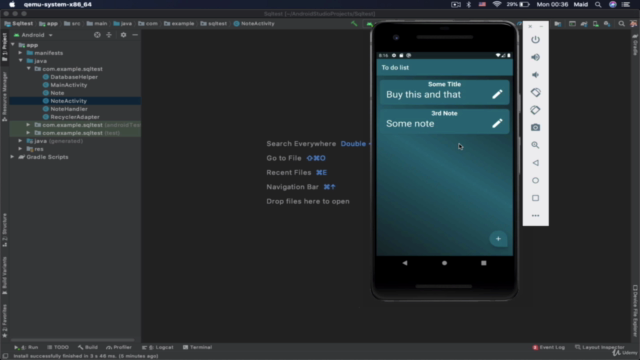Open the TODO tool window tab

[x=58, y=347]
